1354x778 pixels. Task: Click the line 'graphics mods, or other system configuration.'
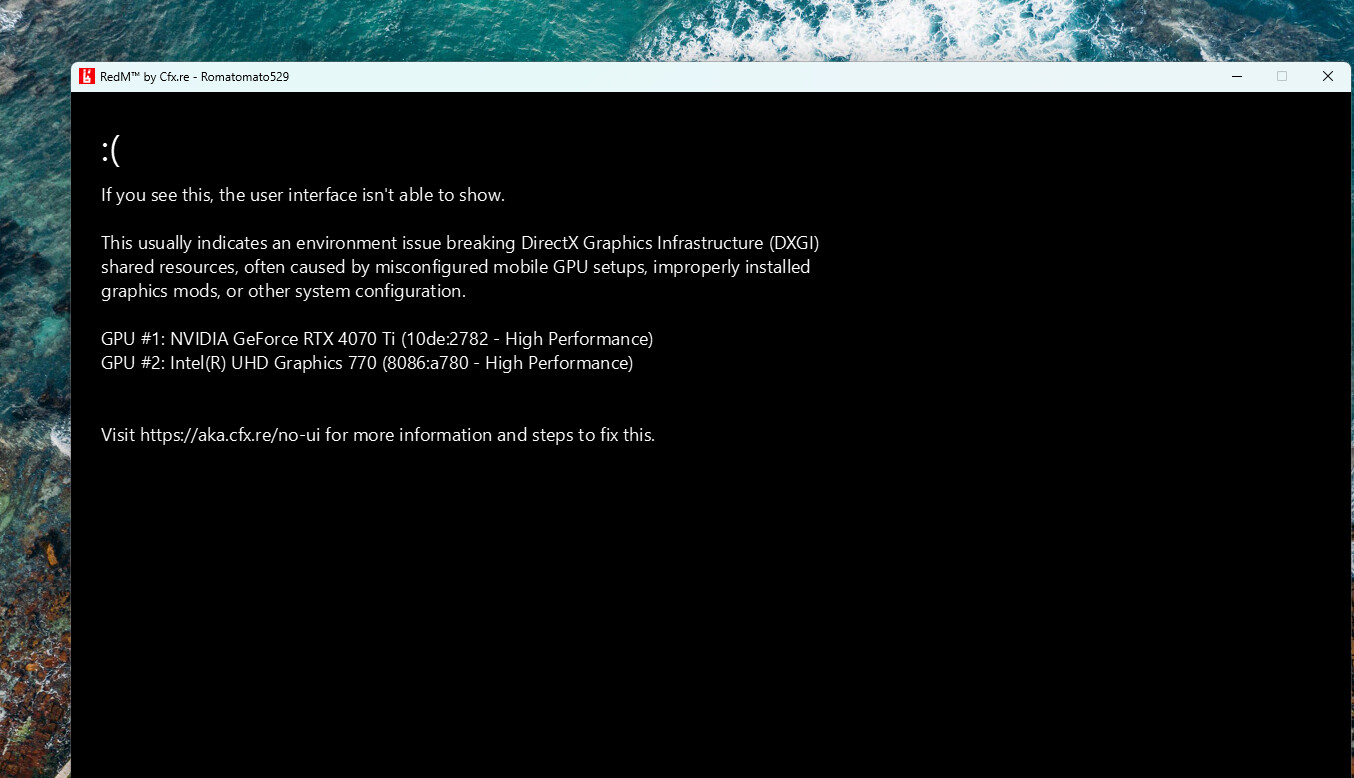point(284,291)
